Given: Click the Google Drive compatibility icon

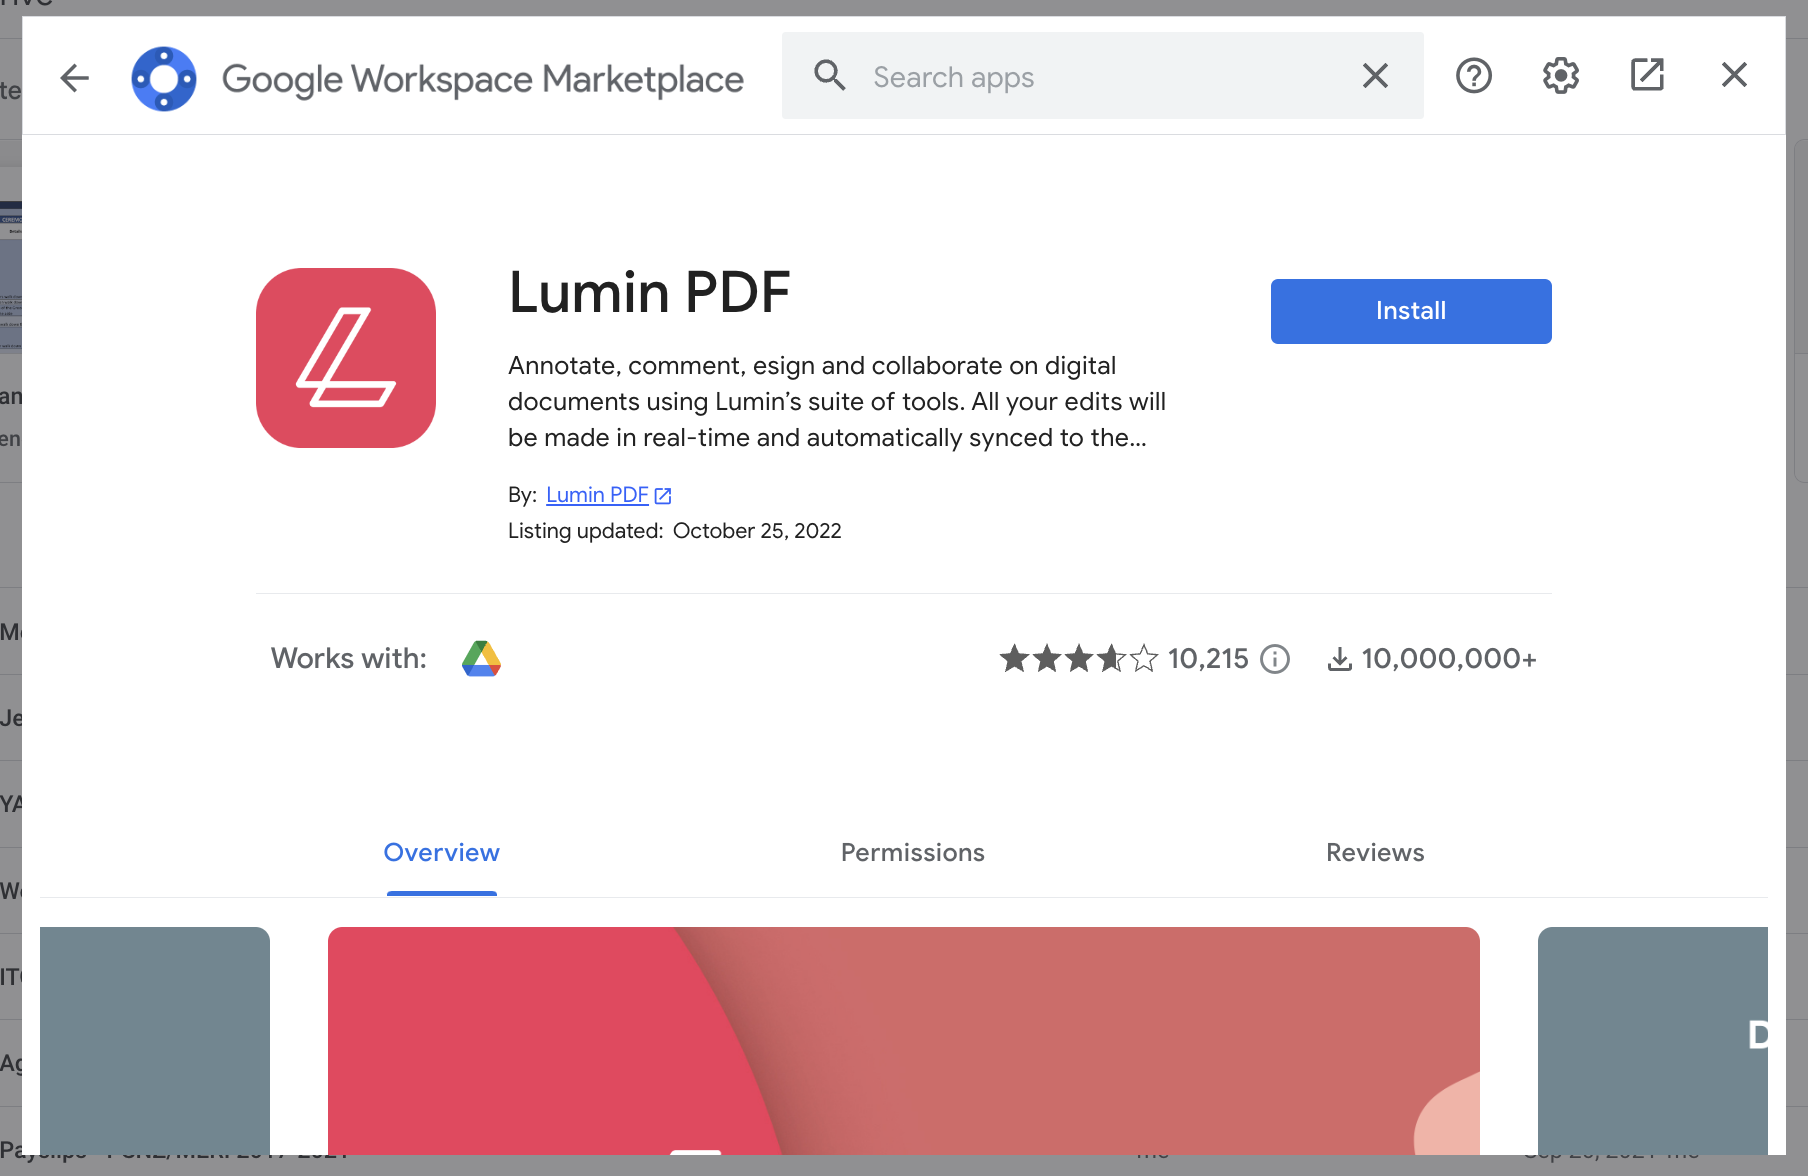Looking at the screenshot, I should 481,658.
